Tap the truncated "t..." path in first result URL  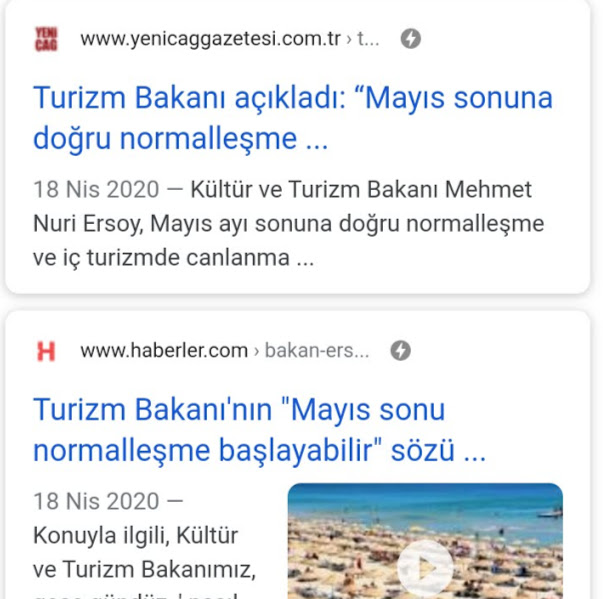pos(368,39)
